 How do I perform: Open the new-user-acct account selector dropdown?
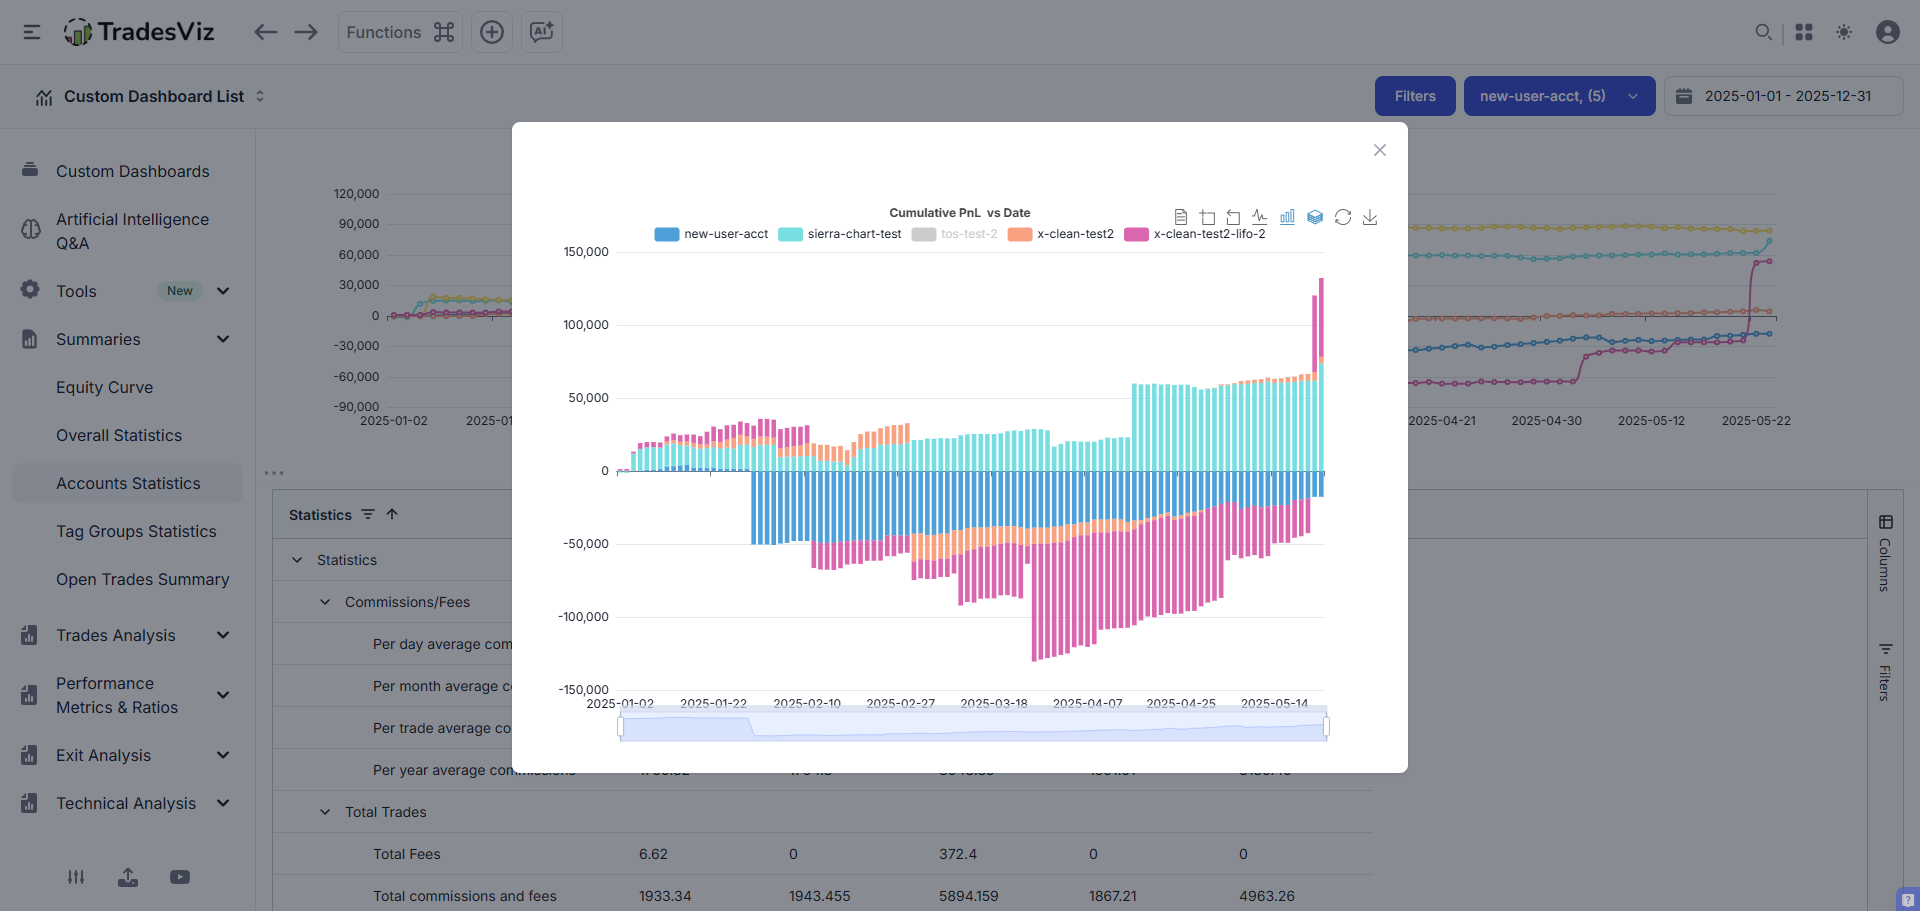pos(1558,96)
